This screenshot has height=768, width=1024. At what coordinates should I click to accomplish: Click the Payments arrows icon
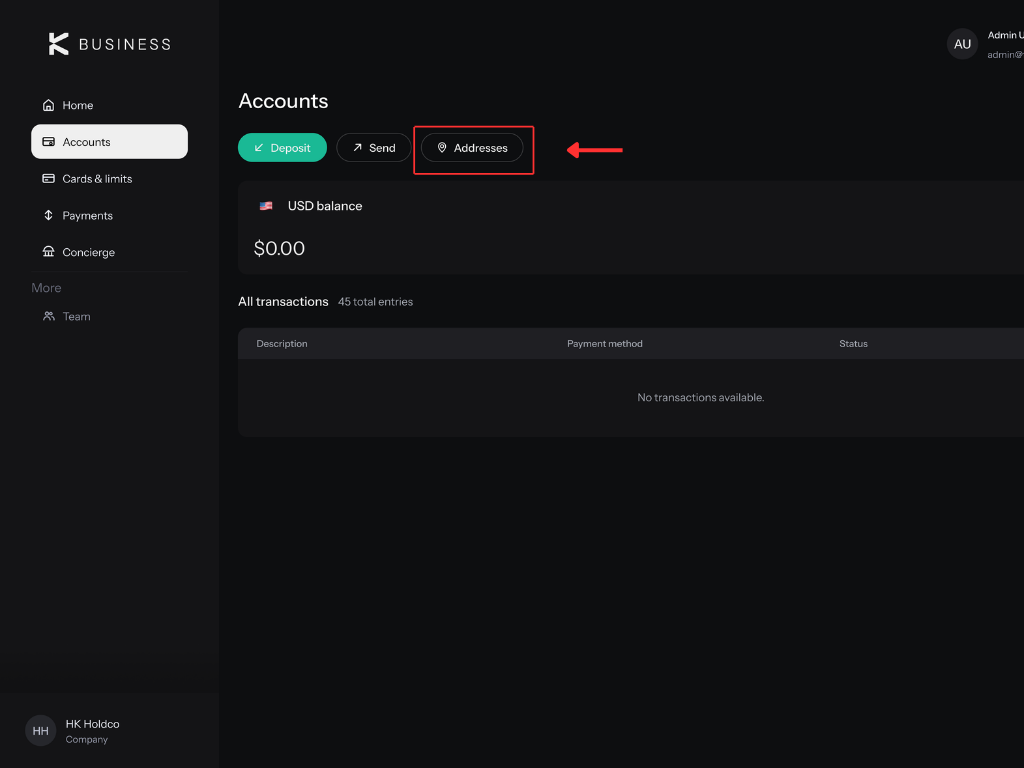coord(48,215)
